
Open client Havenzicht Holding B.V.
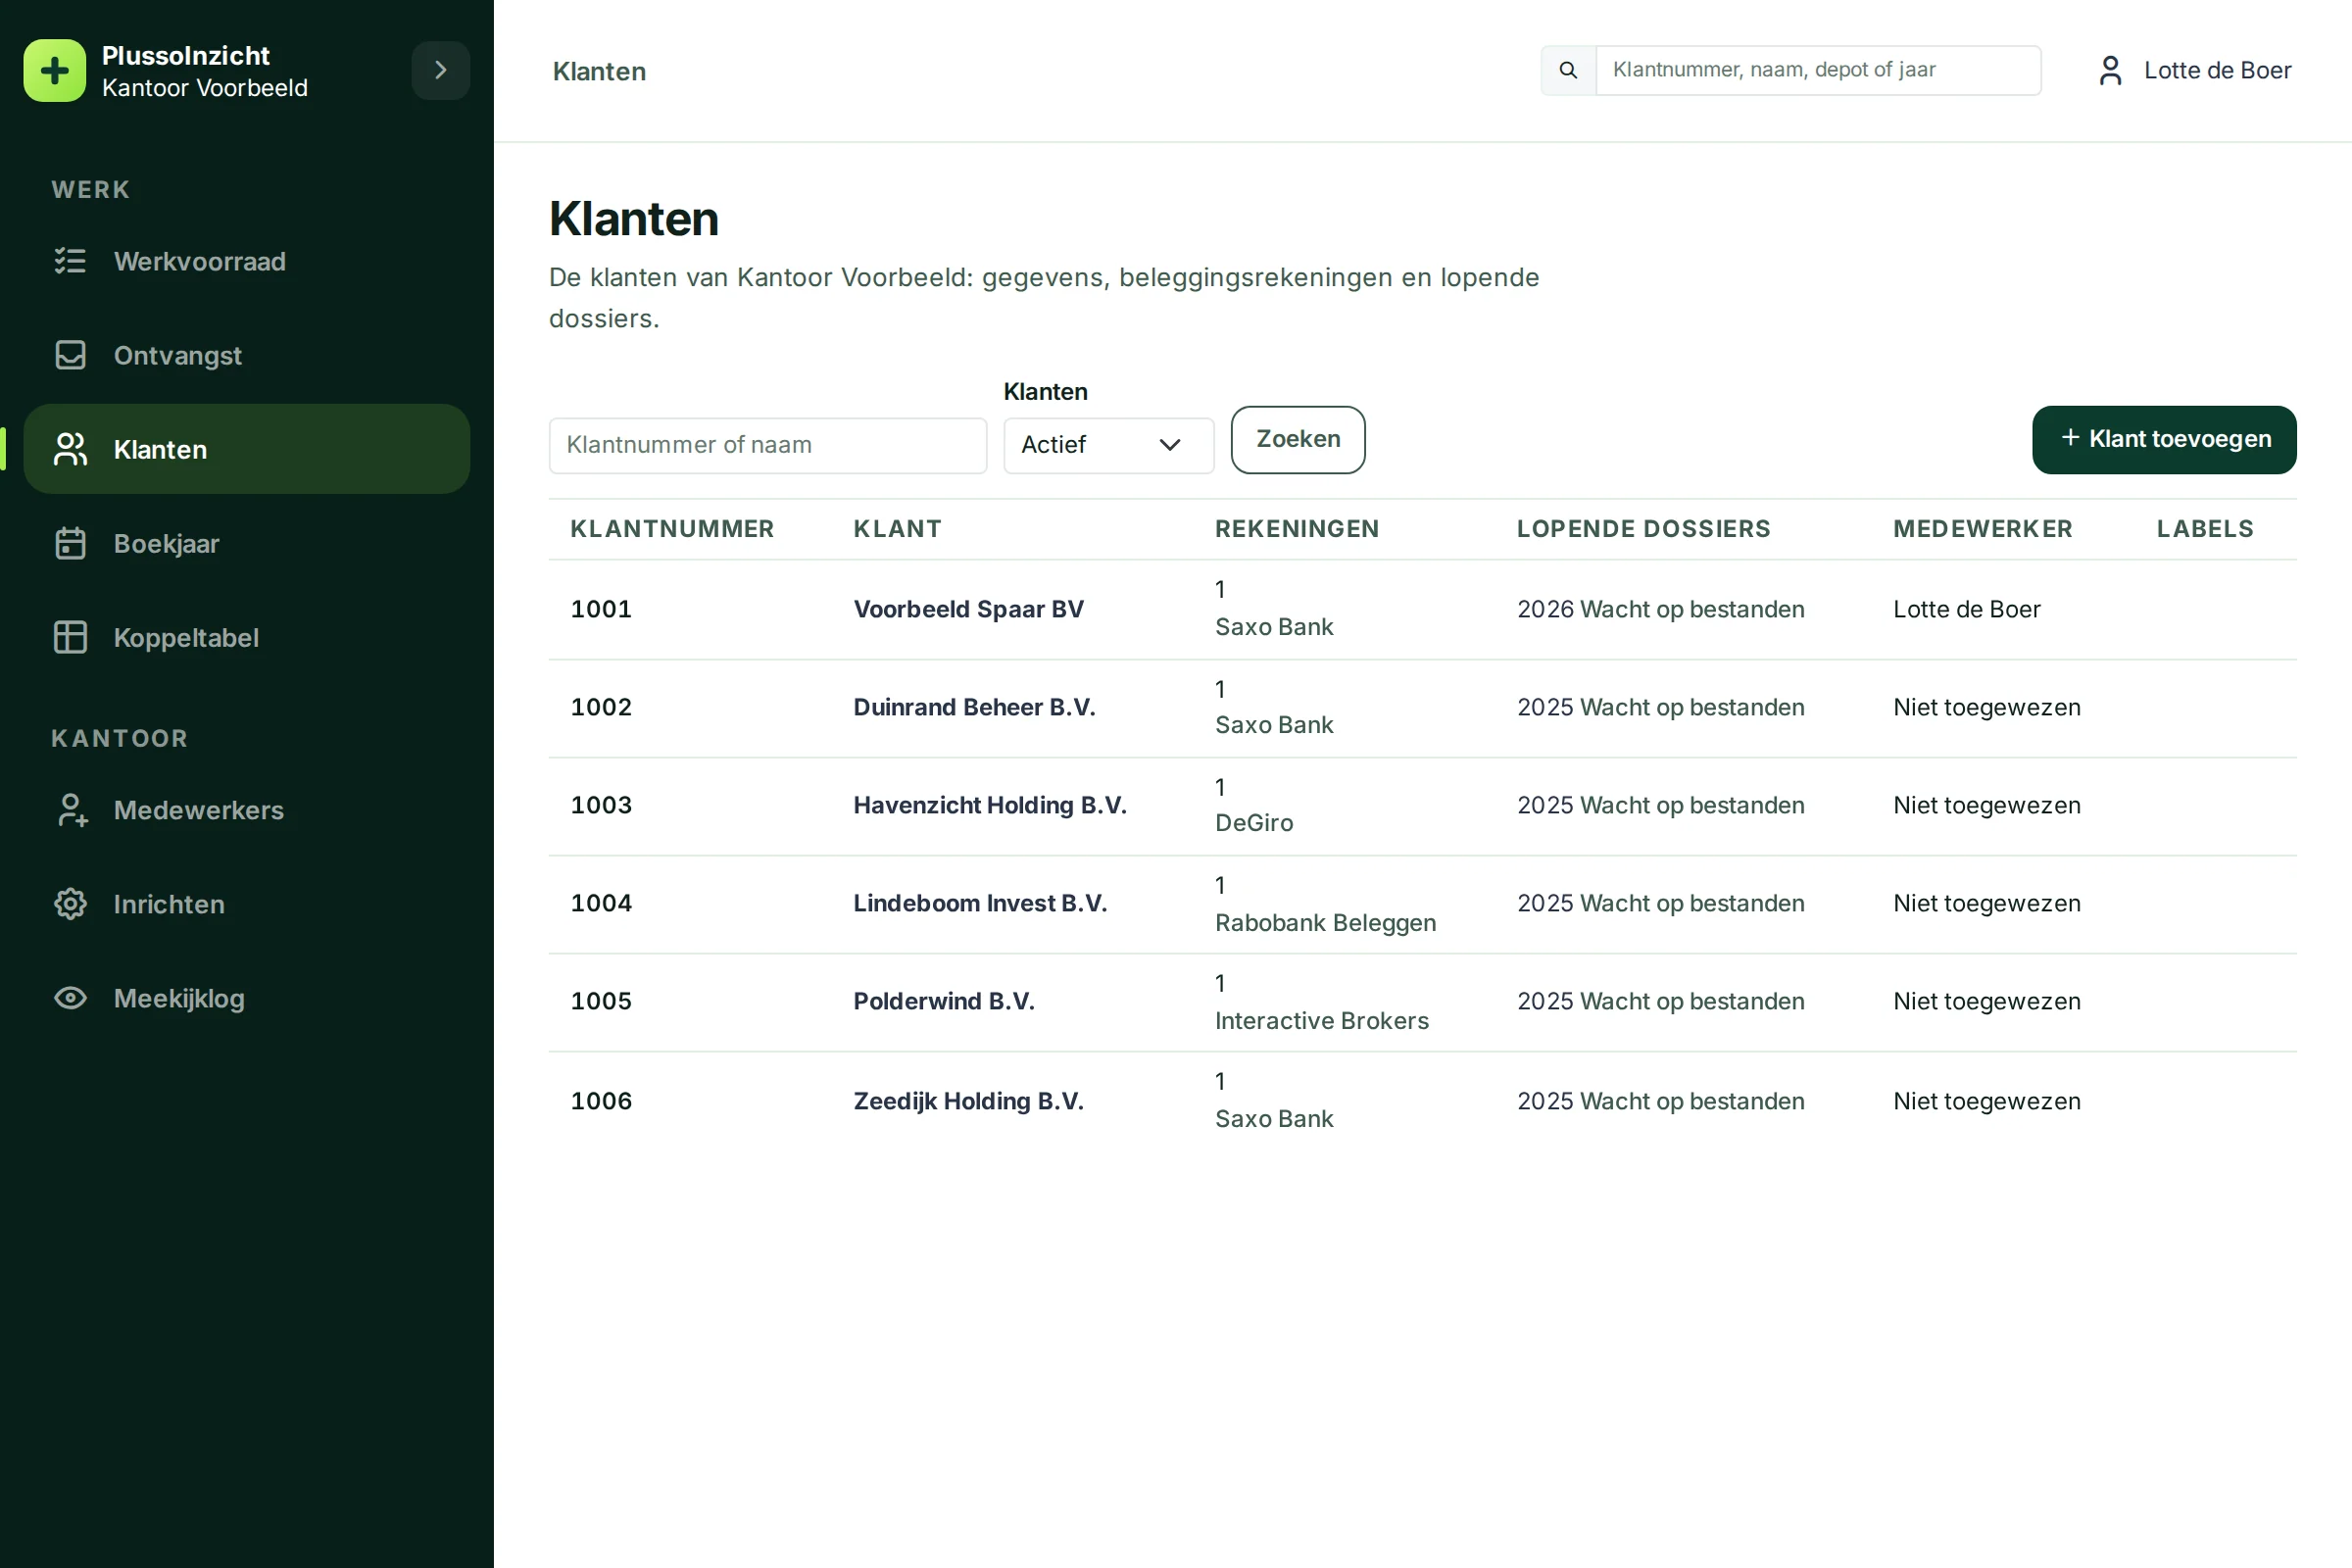click(x=990, y=805)
